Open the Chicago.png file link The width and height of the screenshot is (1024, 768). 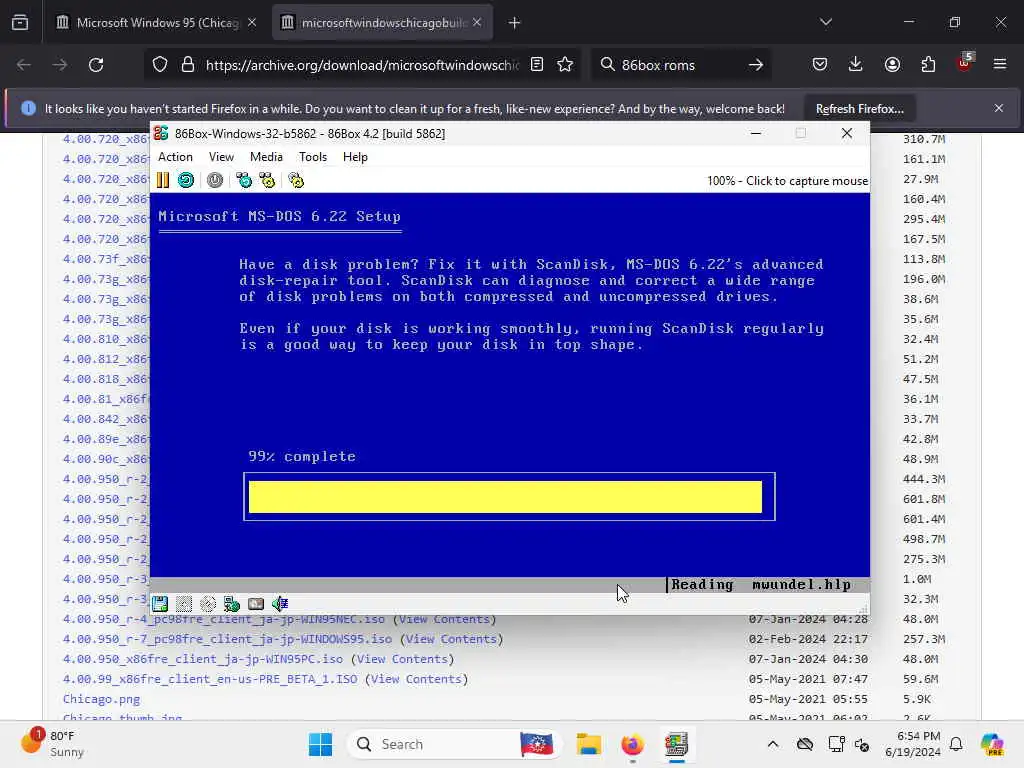tap(101, 699)
